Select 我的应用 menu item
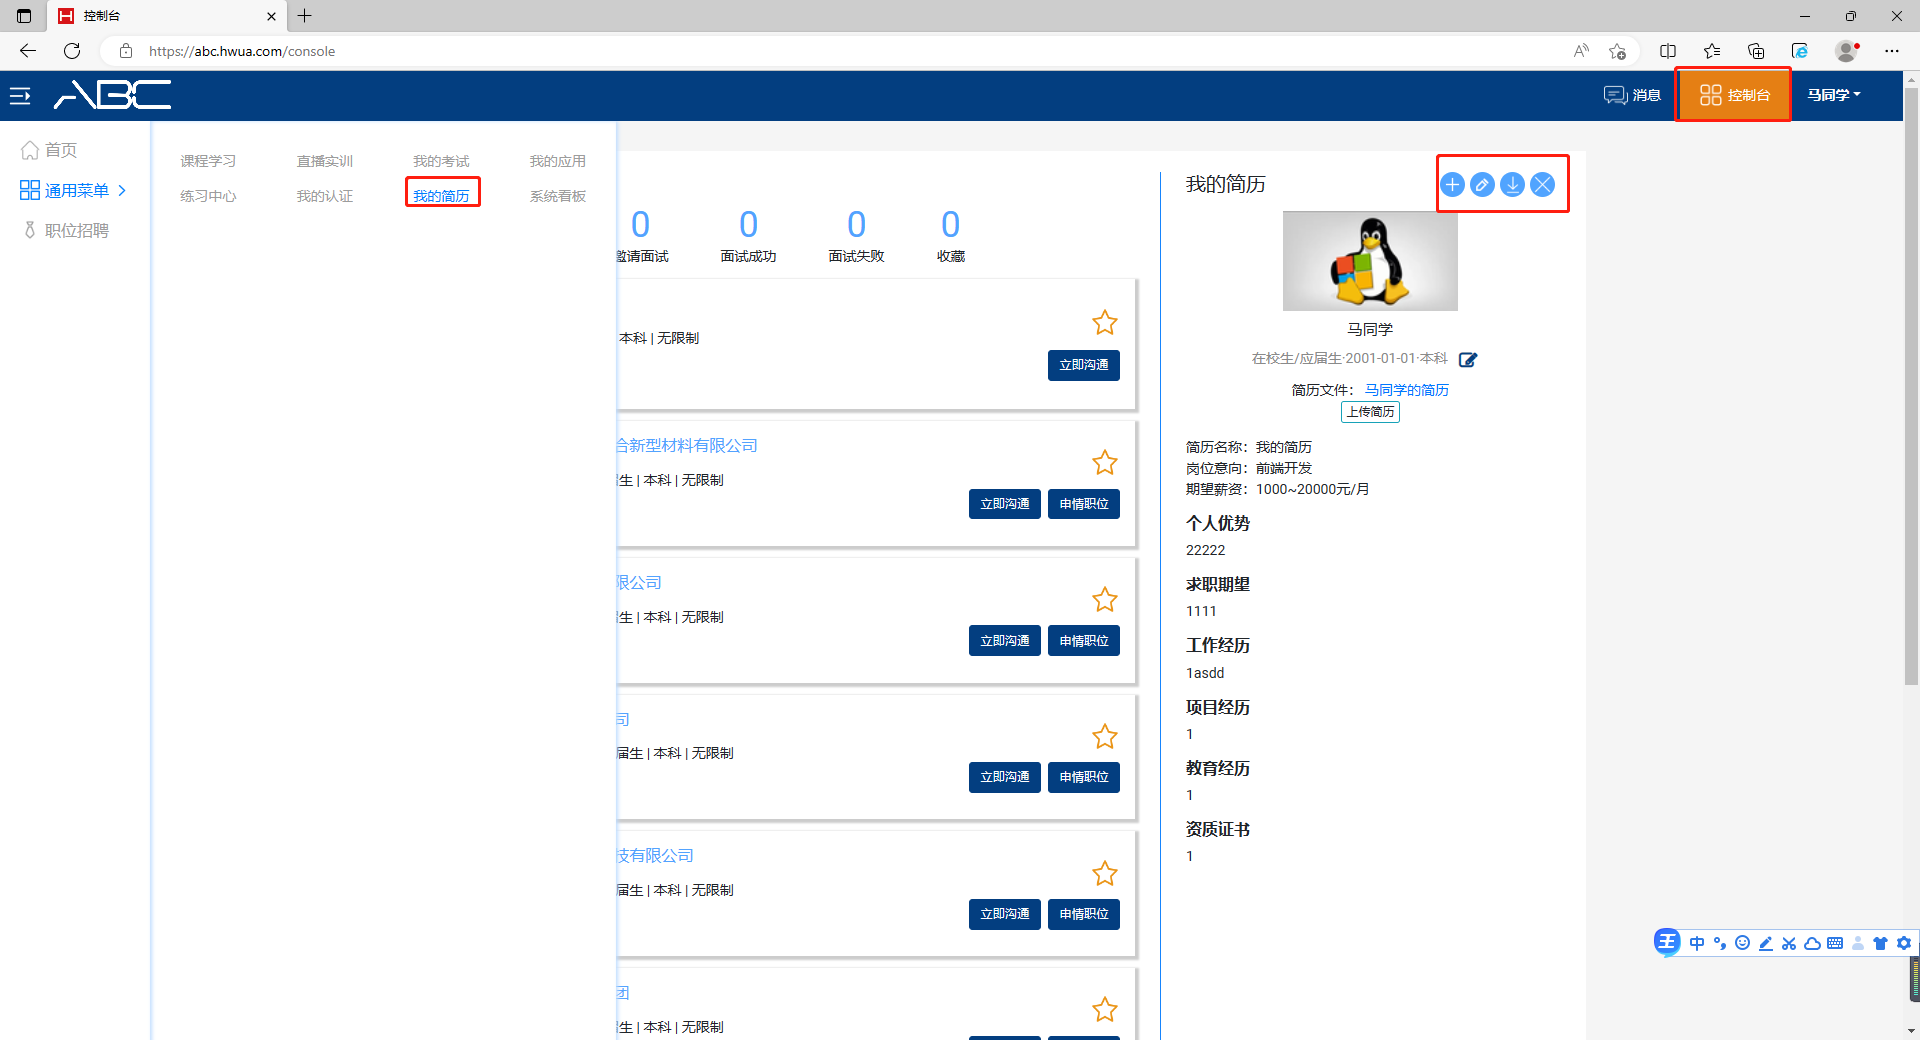 click(x=558, y=161)
